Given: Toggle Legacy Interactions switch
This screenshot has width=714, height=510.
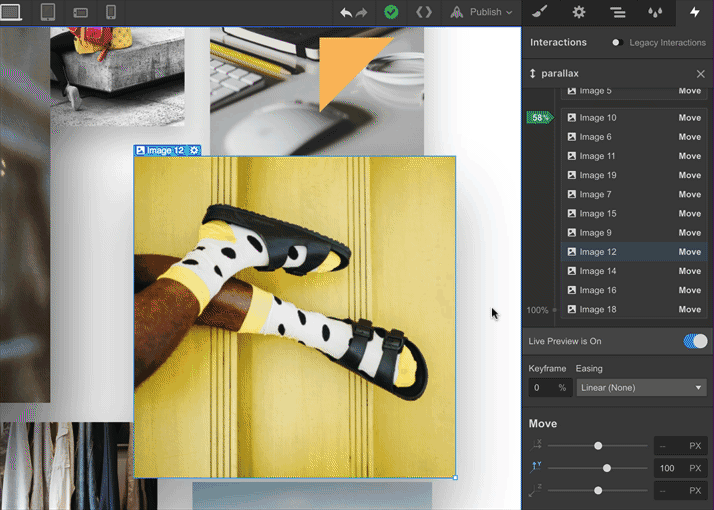Looking at the screenshot, I should pos(618,42).
